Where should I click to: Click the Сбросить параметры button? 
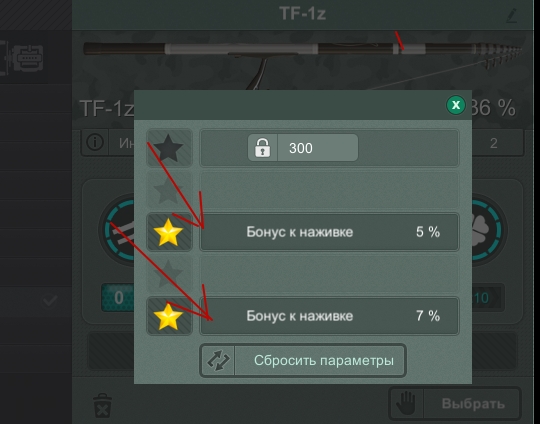(x=303, y=360)
